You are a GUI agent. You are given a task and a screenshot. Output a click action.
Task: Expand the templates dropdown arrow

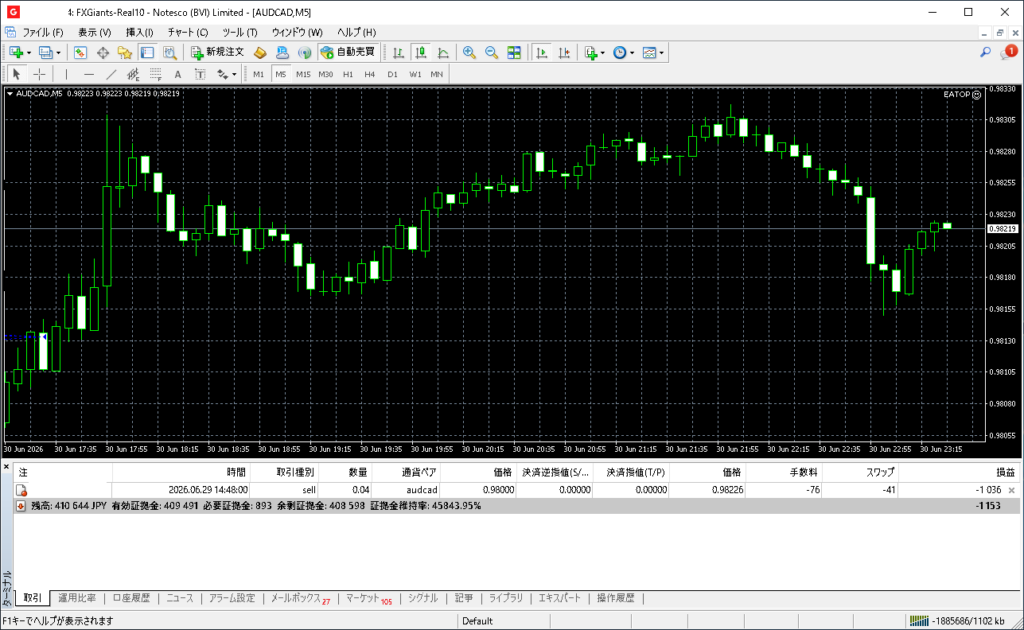[662, 53]
